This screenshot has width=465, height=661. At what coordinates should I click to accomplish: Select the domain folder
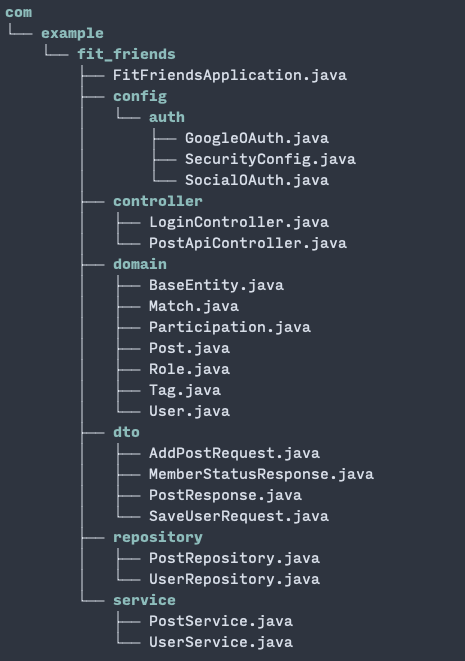coord(140,264)
